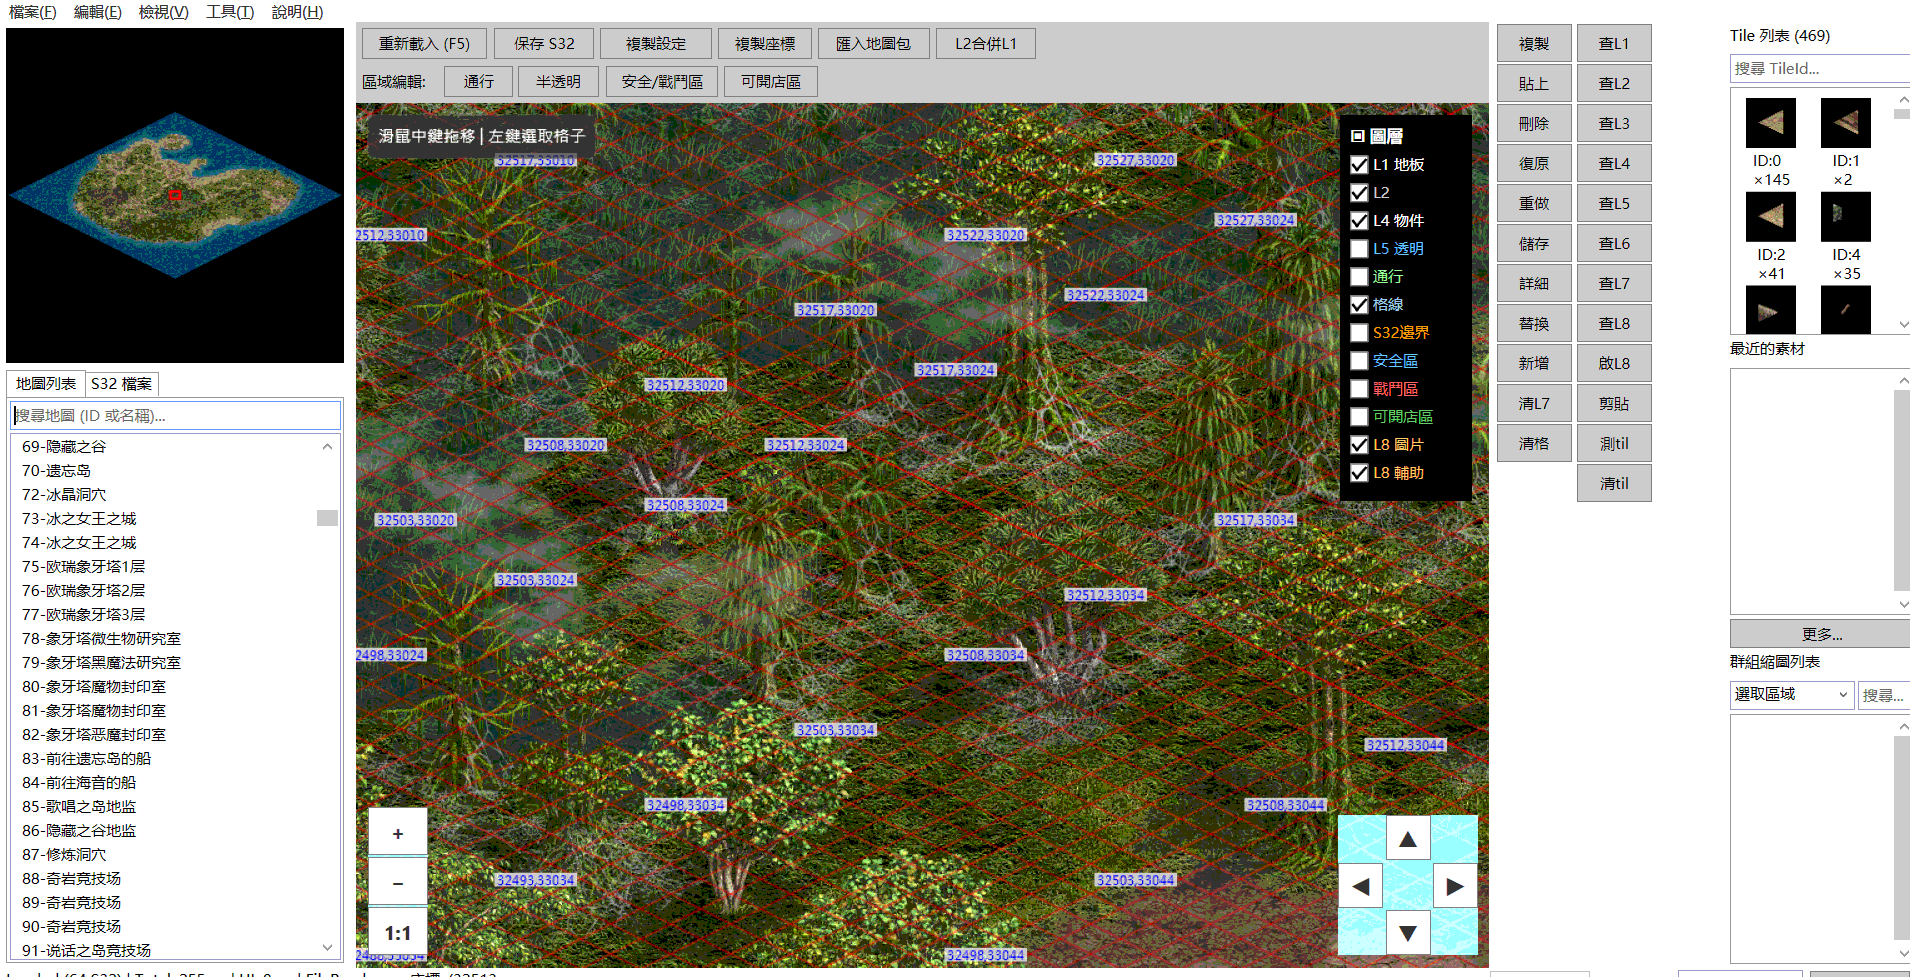Select tile thumbnail ID:0
Viewport: 1910px width, 977px height.
[x=1770, y=123]
